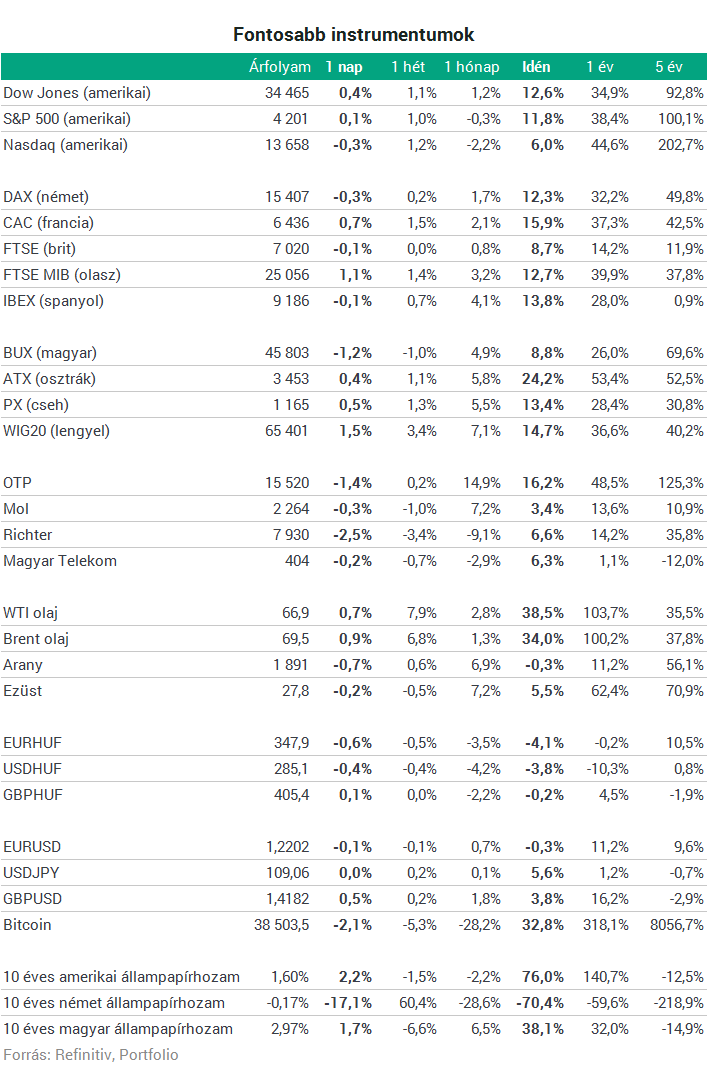This screenshot has width=707, height=1068.
Task: Click the Nasdaq (amerikai) row label
Action: pyautogui.click(x=65, y=144)
